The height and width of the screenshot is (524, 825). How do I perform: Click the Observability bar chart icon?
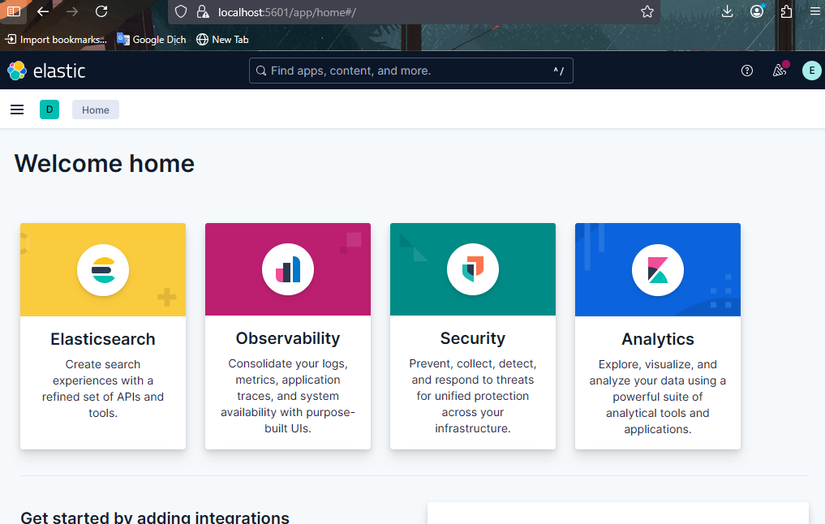[288, 269]
